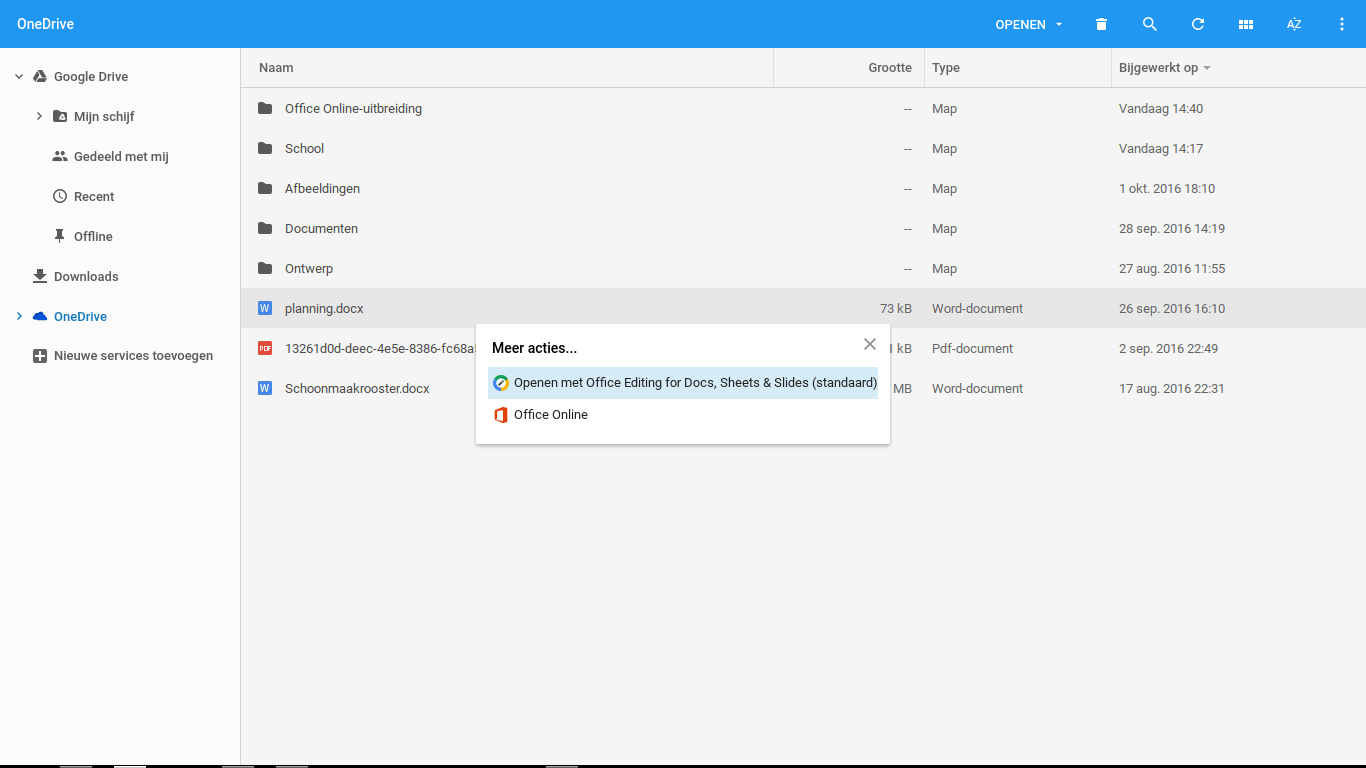Click the 73 kB size cell
The width and height of the screenshot is (1366, 768).
tap(896, 308)
